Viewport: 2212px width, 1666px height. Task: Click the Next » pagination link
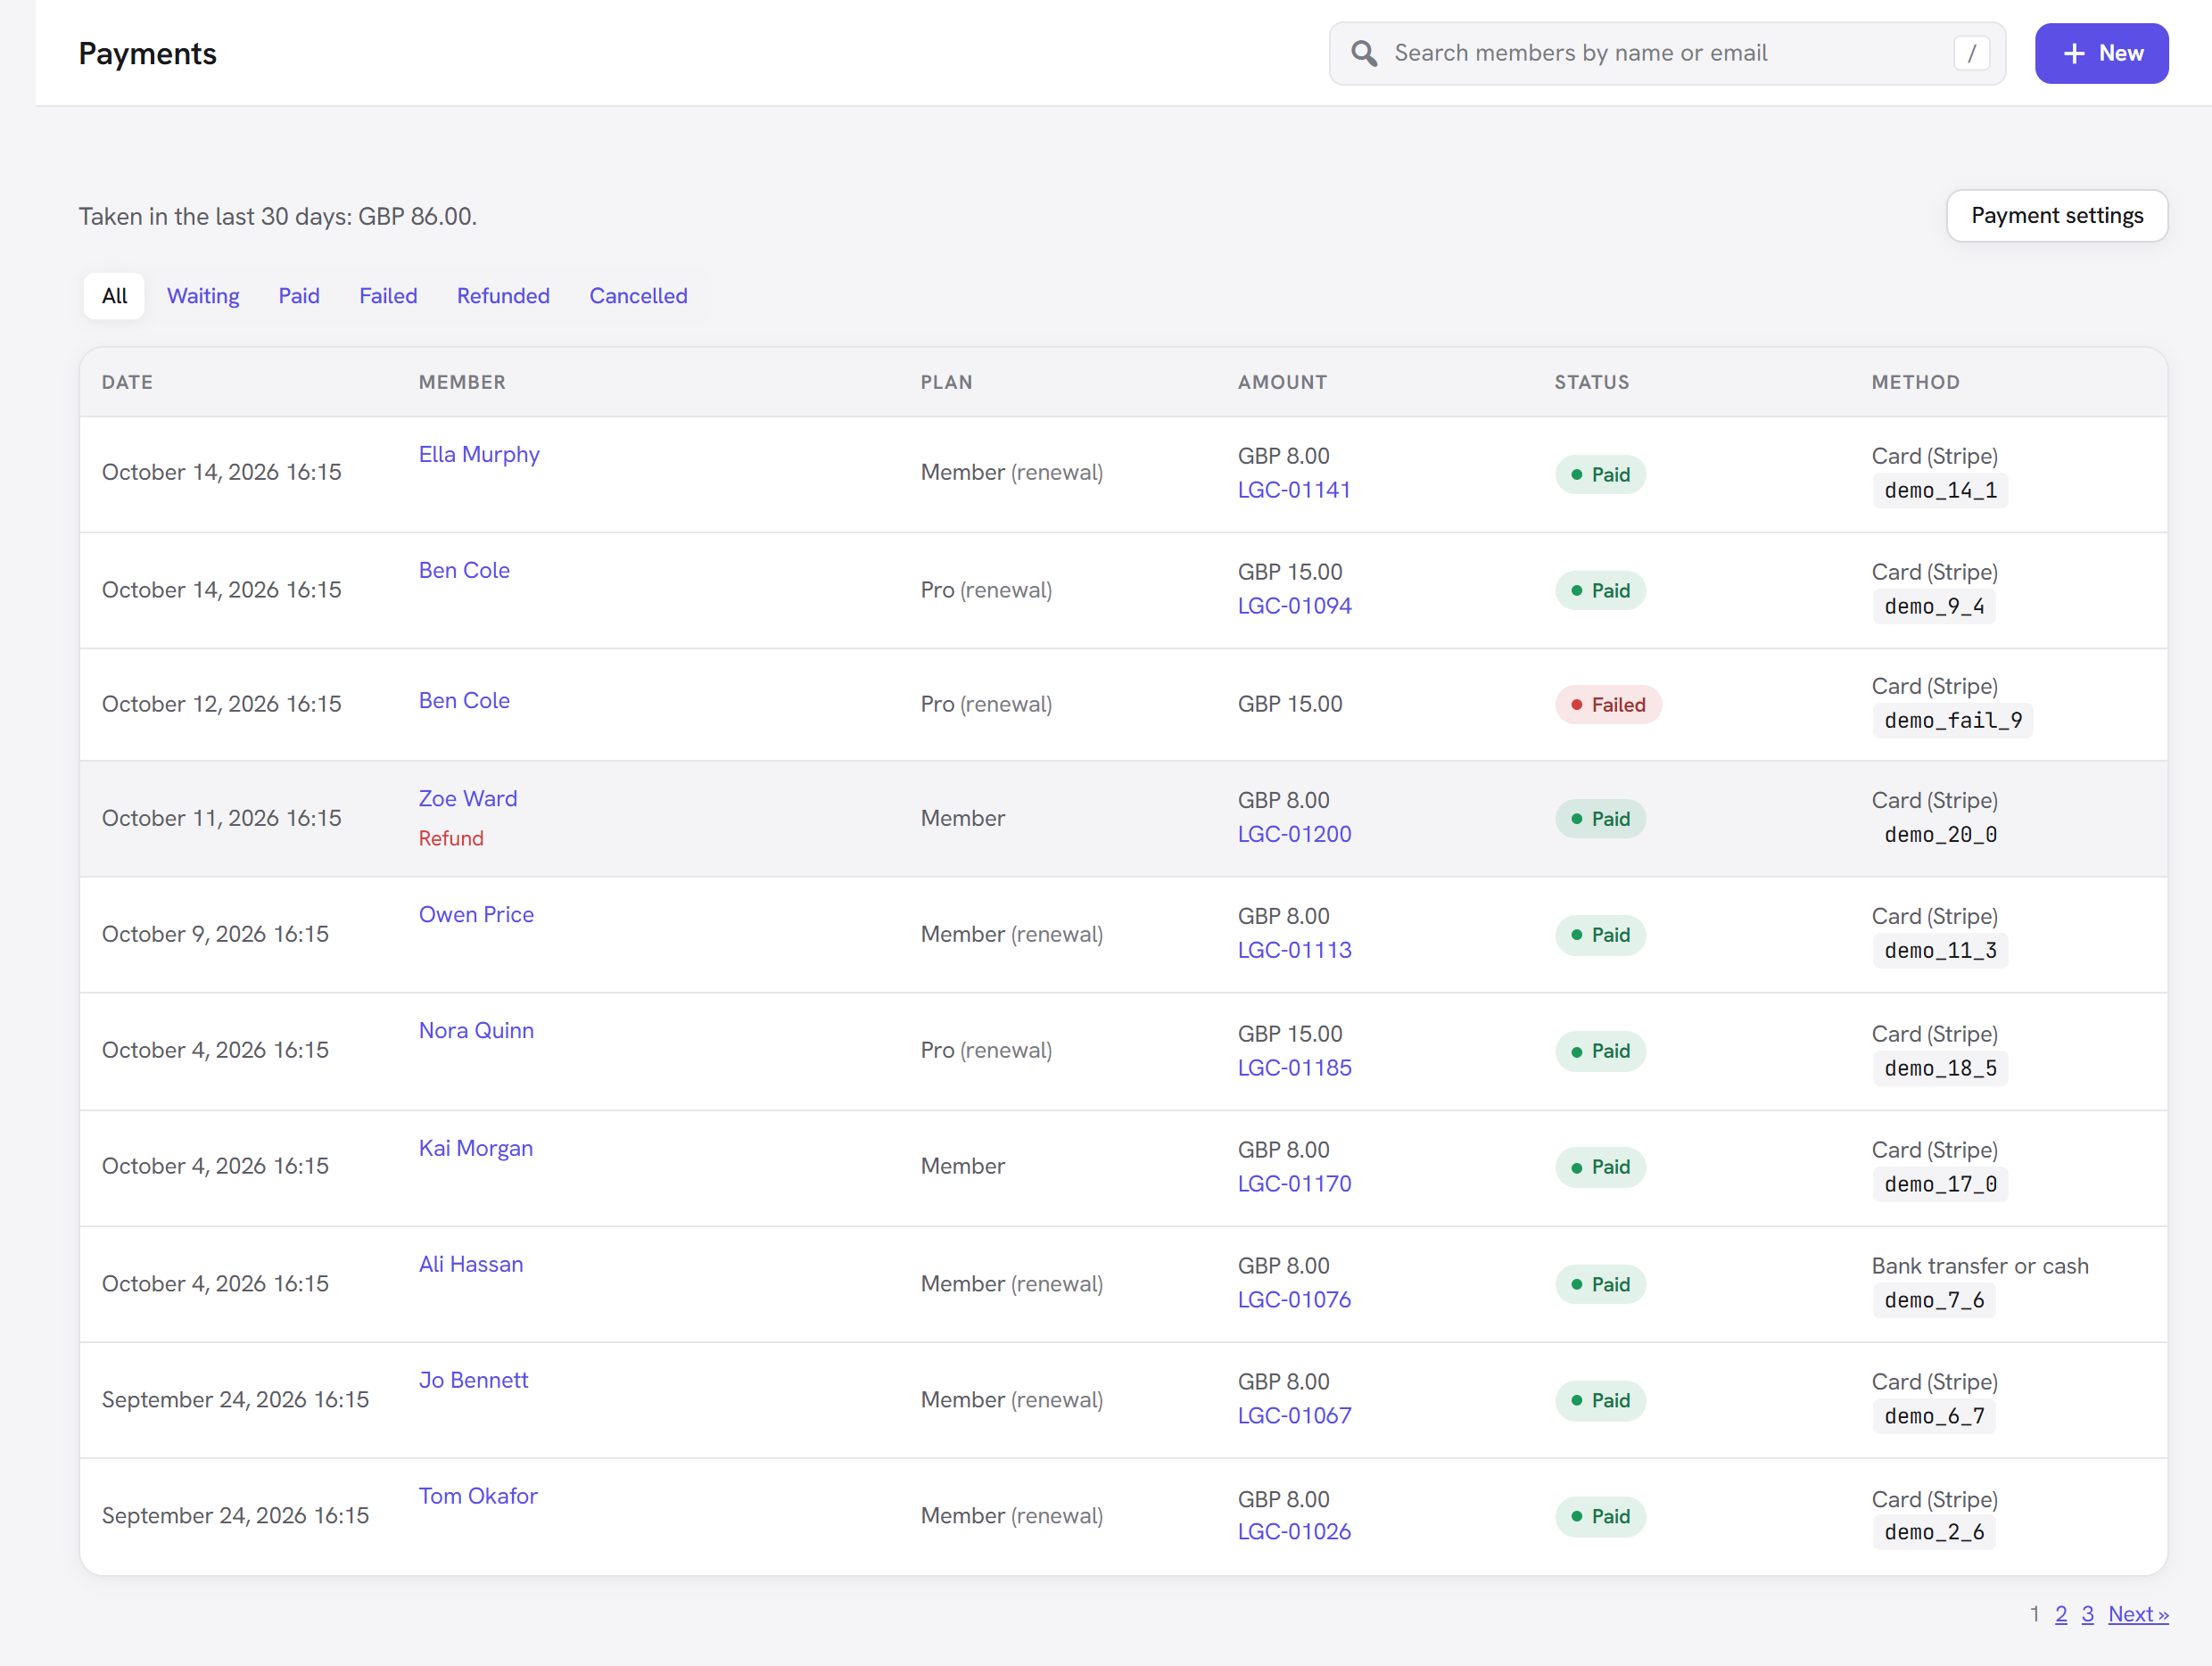point(2138,1614)
